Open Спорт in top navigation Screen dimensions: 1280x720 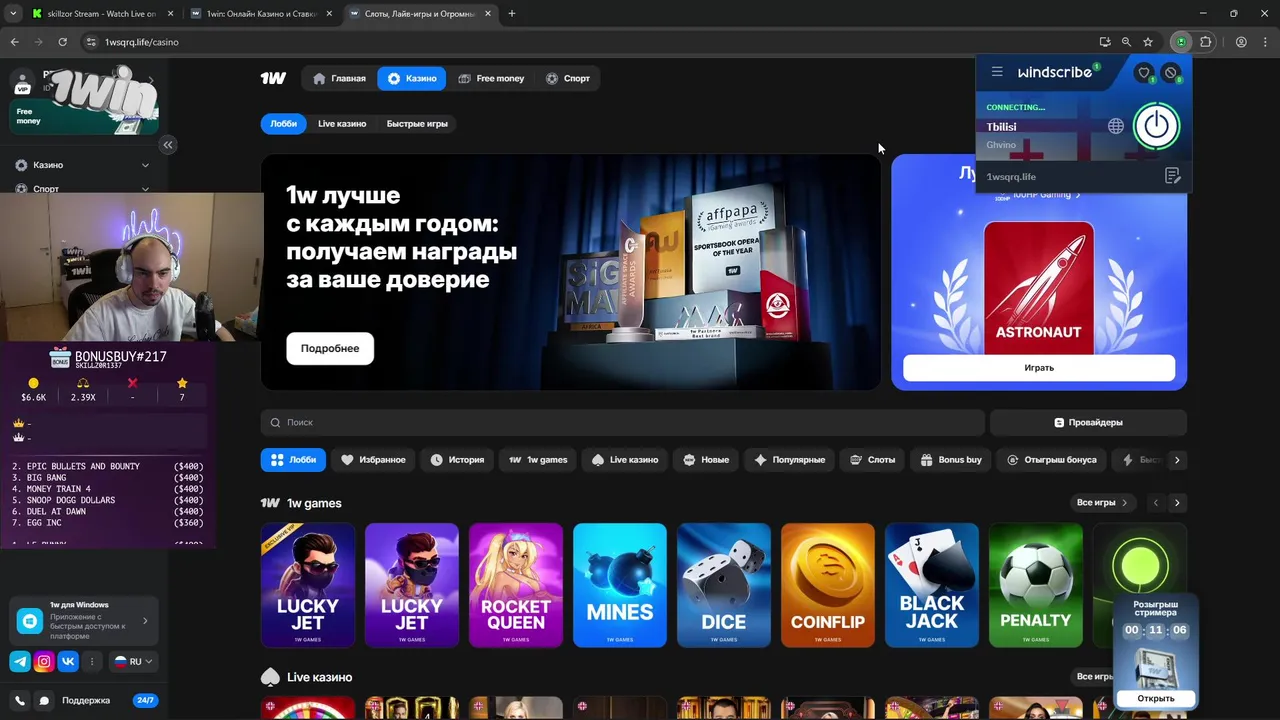tap(568, 78)
